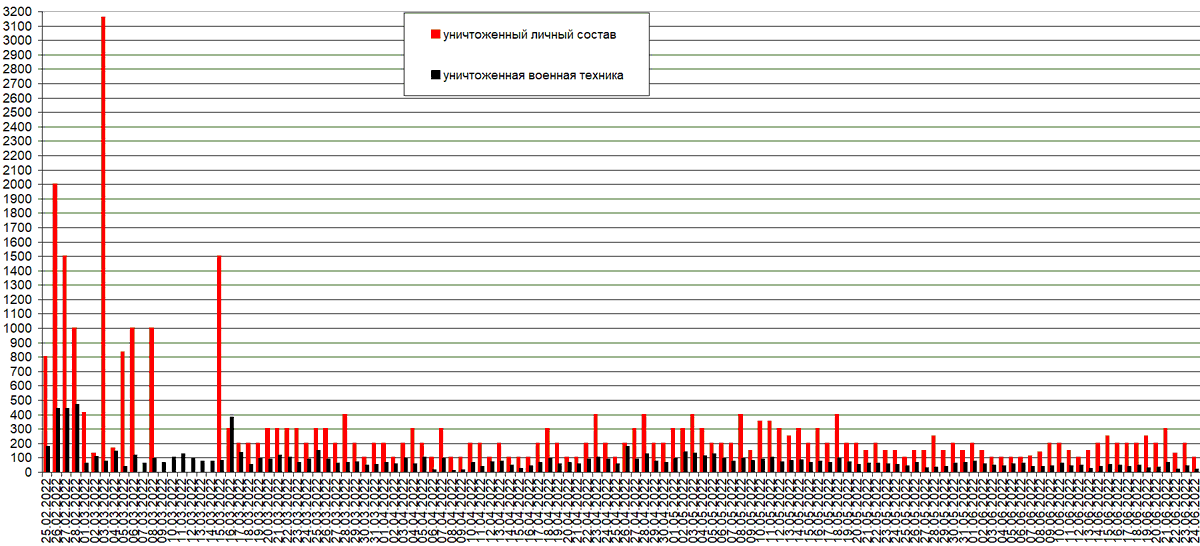This screenshot has width=1200, height=546.
Task: Click y-axis label 2000
Action: coord(18,184)
